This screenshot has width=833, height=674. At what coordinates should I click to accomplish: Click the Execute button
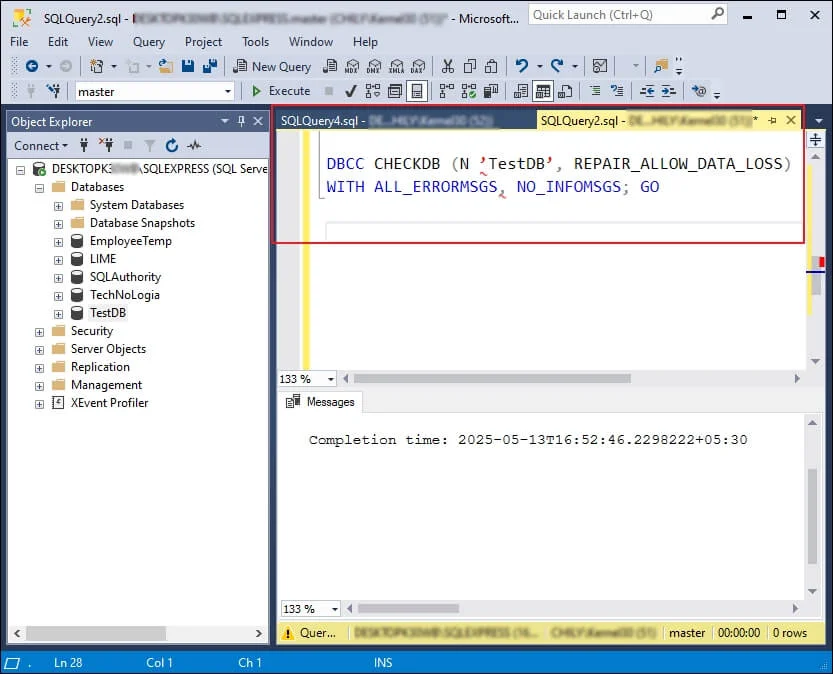pos(281,91)
